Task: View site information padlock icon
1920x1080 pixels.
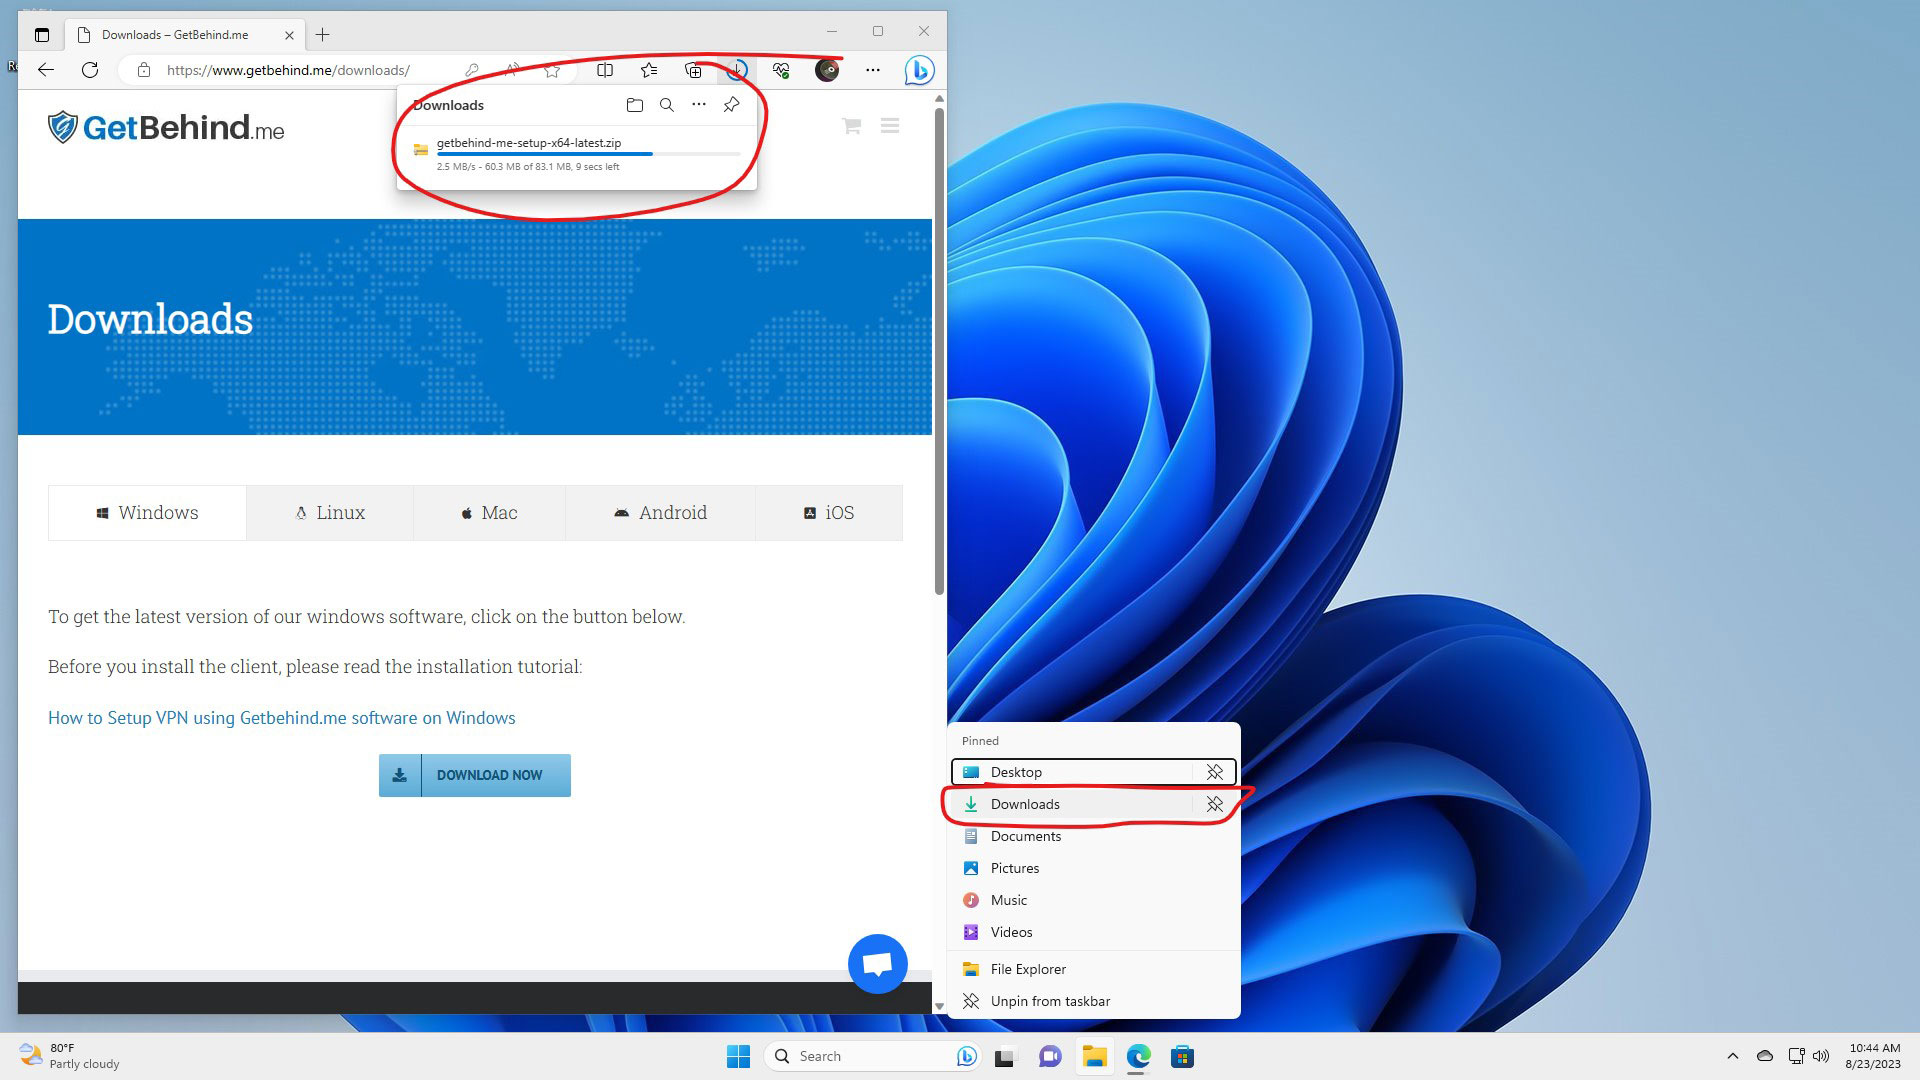Action: pyautogui.click(x=144, y=70)
